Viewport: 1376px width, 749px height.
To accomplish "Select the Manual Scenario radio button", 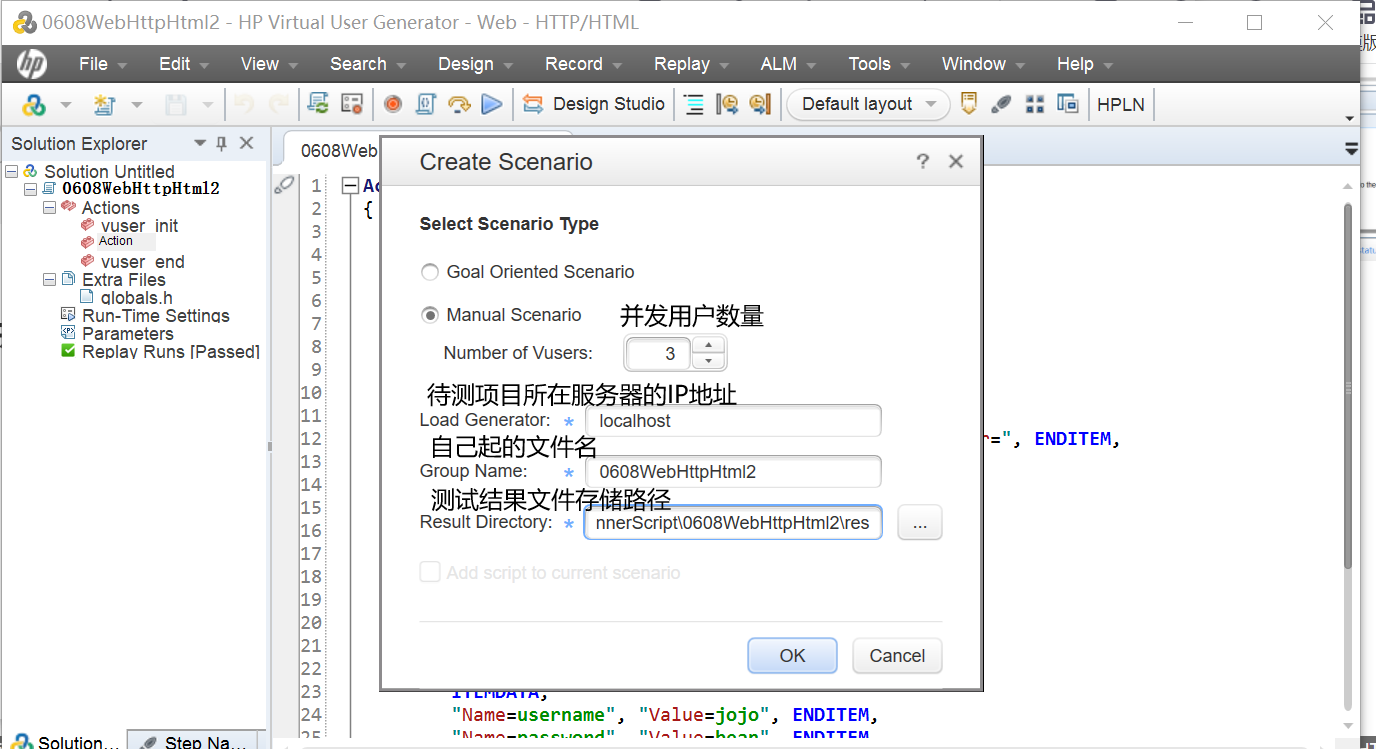I will click(430, 315).
